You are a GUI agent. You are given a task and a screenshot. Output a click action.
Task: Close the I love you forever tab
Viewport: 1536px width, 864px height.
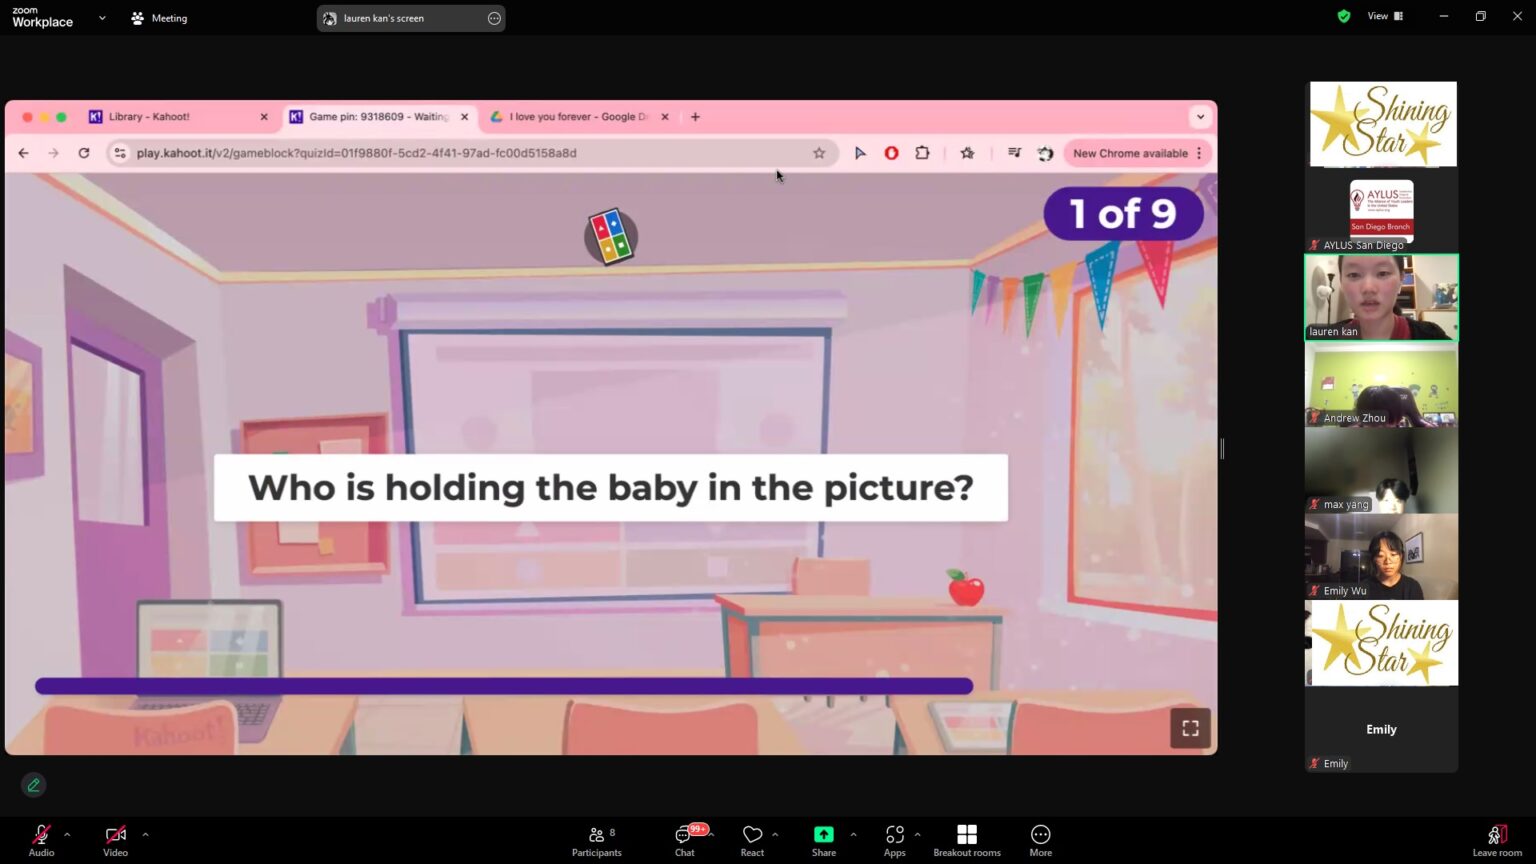pos(665,117)
